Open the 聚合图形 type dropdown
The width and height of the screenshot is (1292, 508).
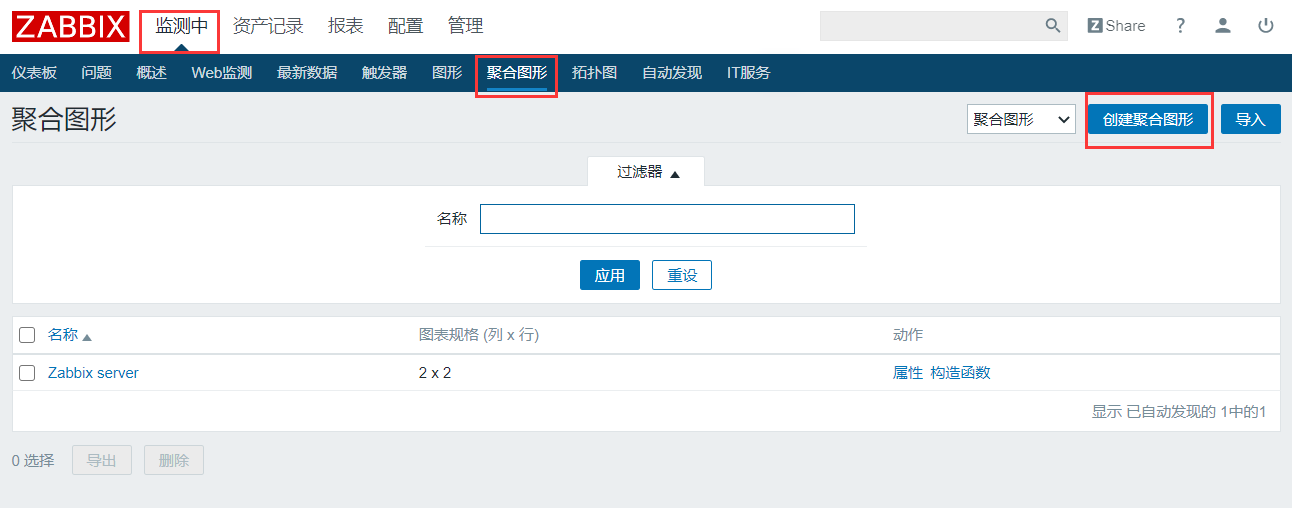pyautogui.click(x=1021, y=119)
